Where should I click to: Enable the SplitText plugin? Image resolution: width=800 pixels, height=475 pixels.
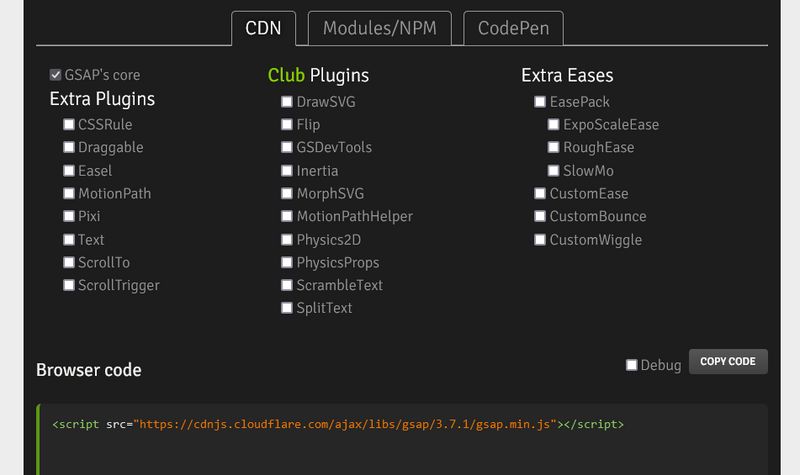click(287, 309)
